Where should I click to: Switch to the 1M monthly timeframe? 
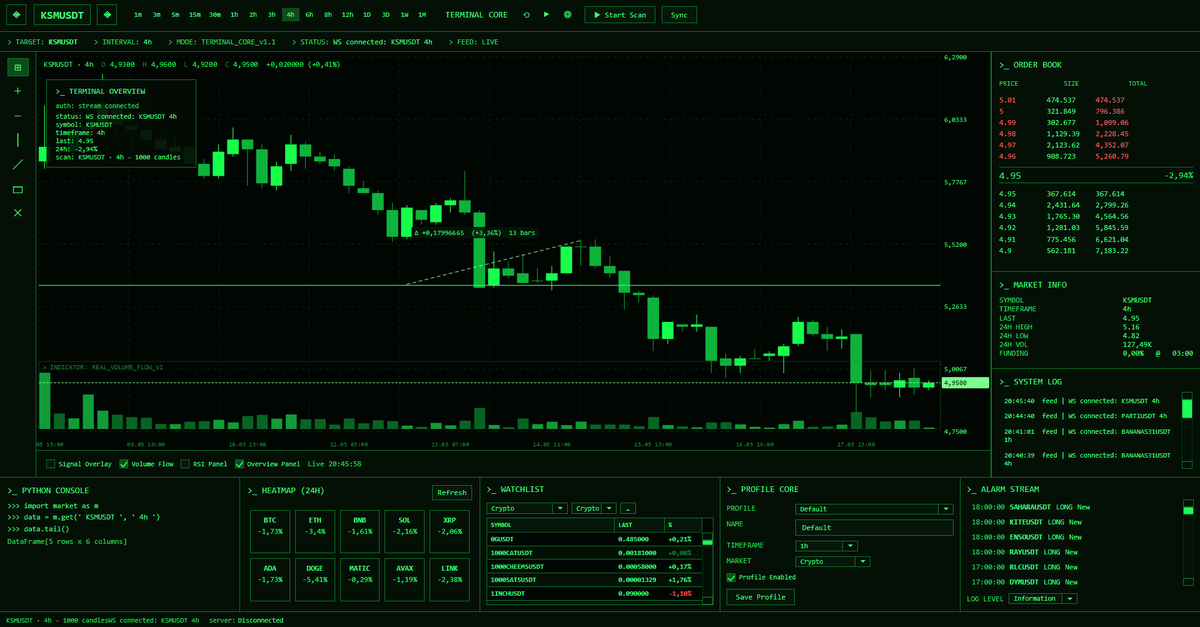pyautogui.click(x=422, y=15)
